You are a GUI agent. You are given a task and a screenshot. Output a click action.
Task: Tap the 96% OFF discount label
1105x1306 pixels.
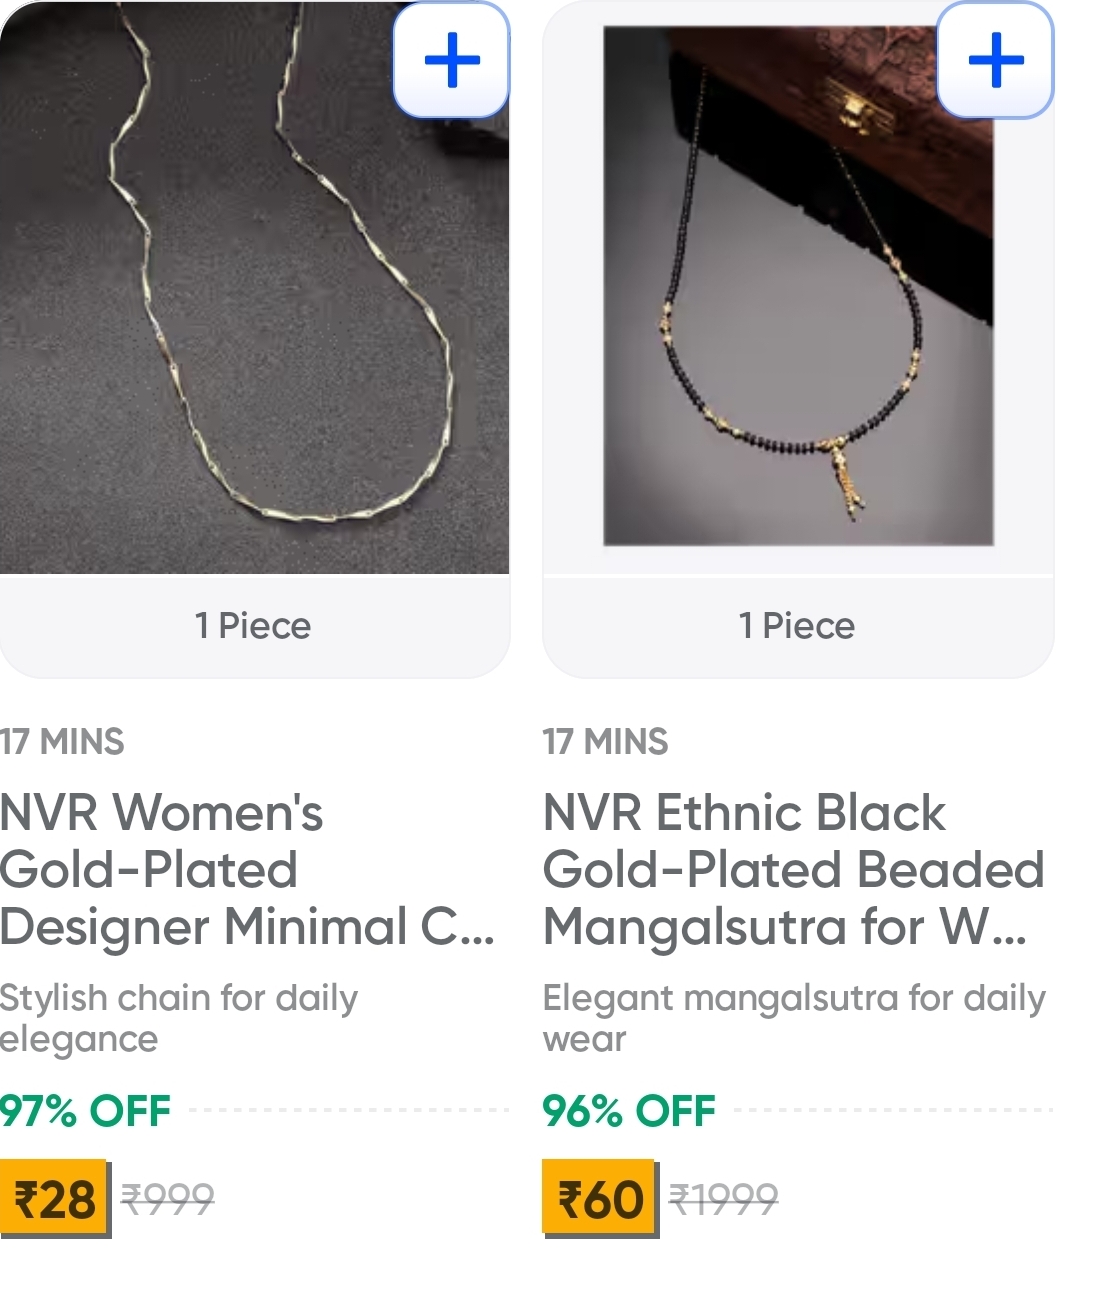pyautogui.click(x=629, y=1111)
